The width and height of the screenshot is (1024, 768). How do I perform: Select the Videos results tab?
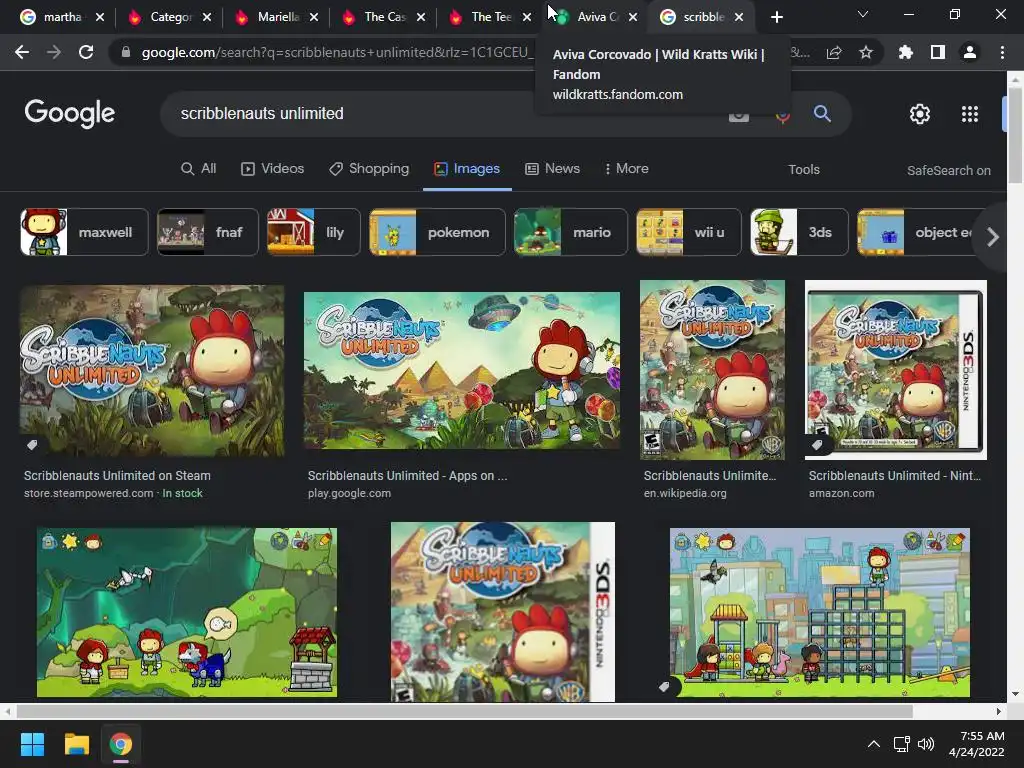click(272, 168)
